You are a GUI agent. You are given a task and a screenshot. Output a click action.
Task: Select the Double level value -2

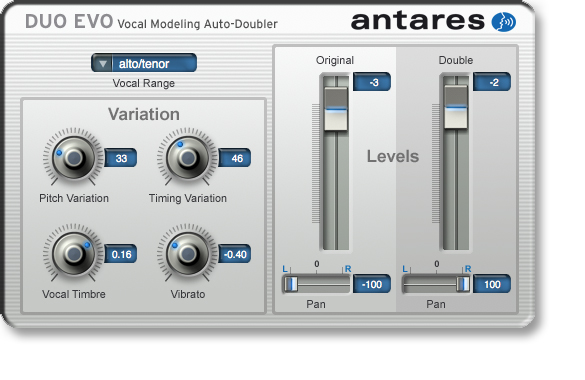tap(492, 82)
